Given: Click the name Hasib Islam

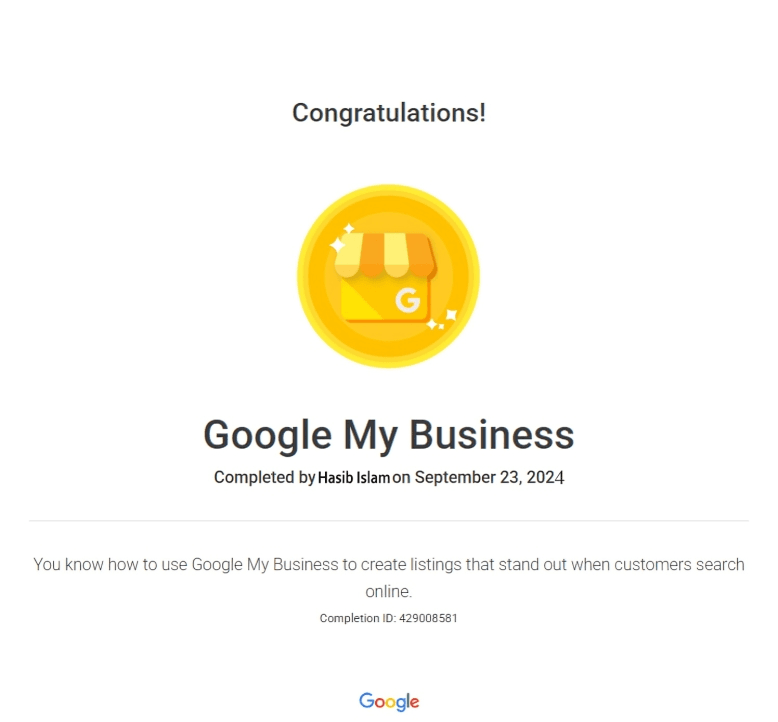Looking at the screenshot, I should pos(354,478).
